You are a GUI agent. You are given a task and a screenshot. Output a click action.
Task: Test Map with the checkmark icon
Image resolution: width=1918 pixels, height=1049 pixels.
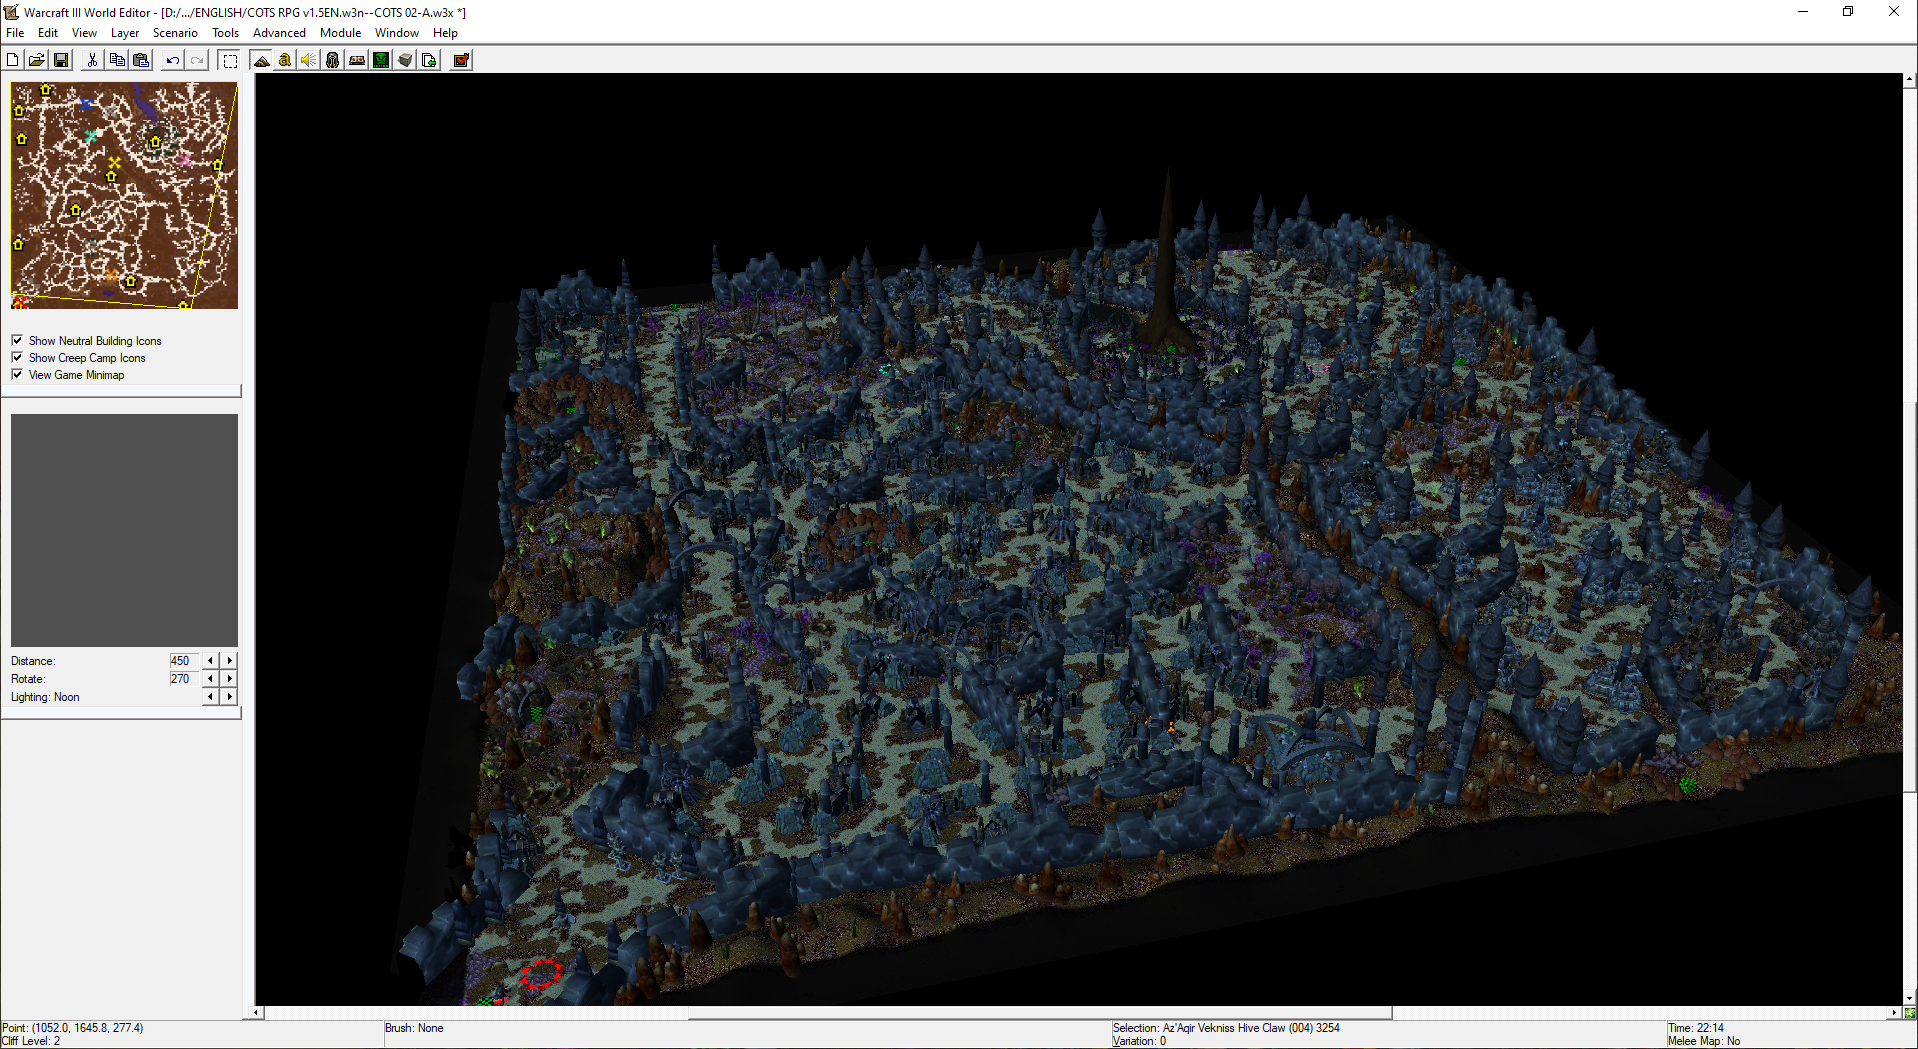[461, 60]
